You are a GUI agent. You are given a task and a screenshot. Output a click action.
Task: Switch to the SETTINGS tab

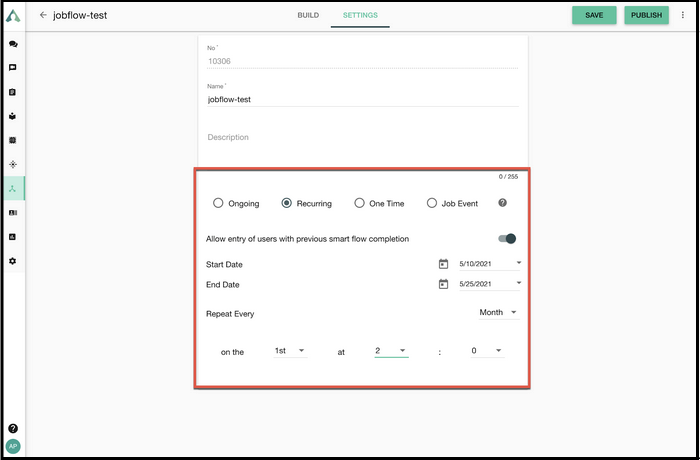click(x=360, y=15)
